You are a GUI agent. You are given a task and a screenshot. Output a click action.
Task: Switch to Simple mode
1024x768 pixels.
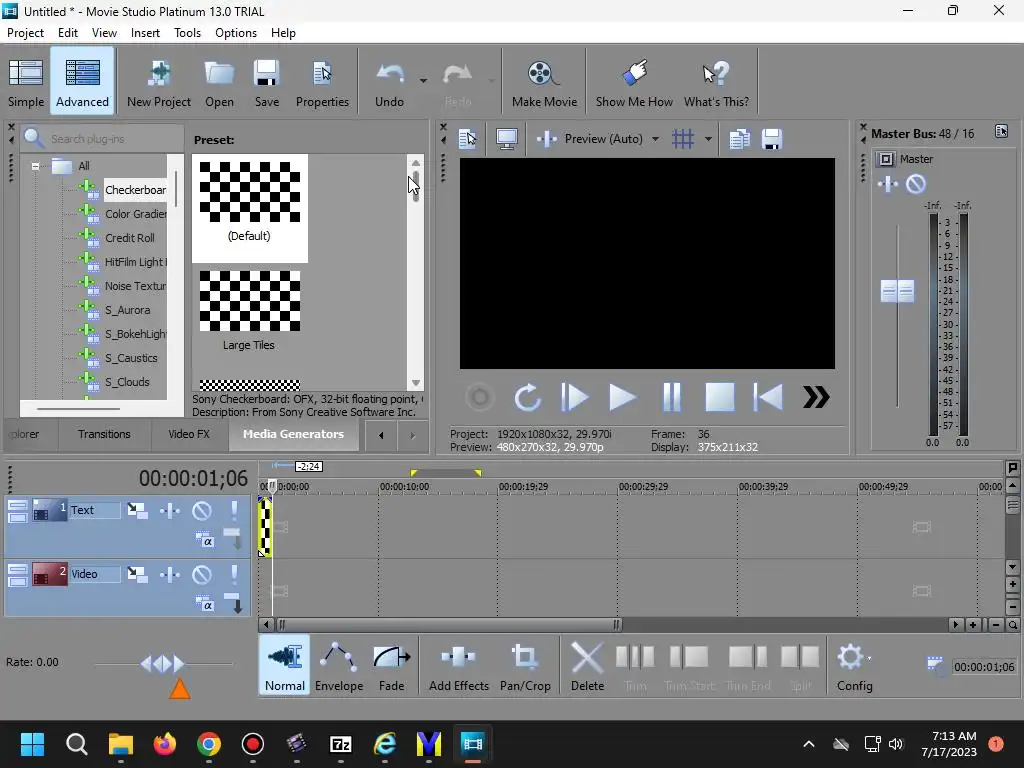26,82
